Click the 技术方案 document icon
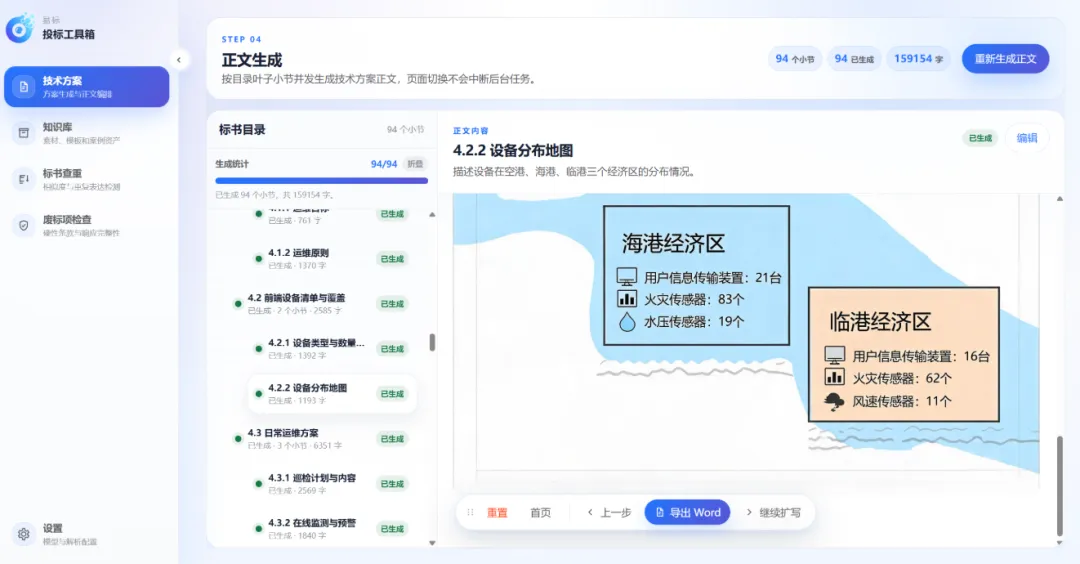Viewport: 1080px width, 564px height. (x=23, y=87)
